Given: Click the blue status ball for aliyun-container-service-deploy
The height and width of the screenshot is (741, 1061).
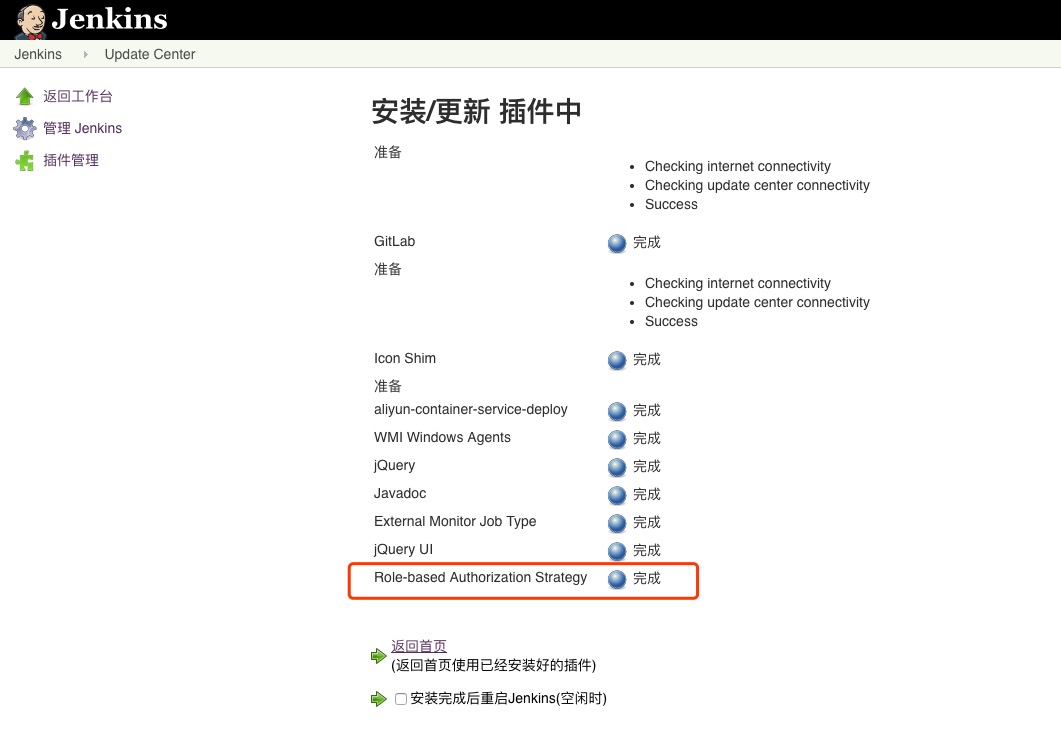Looking at the screenshot, I should 617,411.
